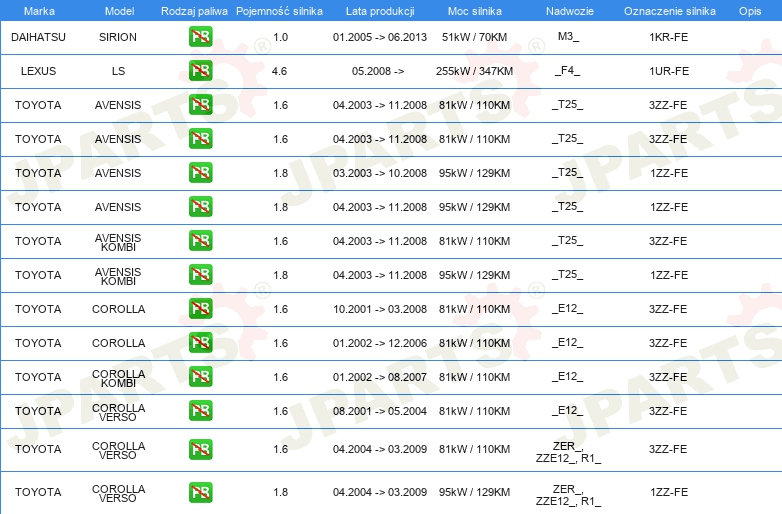Select AVENSIS KOMBI model in the 1.6 row
The image size is (782, 514).
click(x=118, y=242)
